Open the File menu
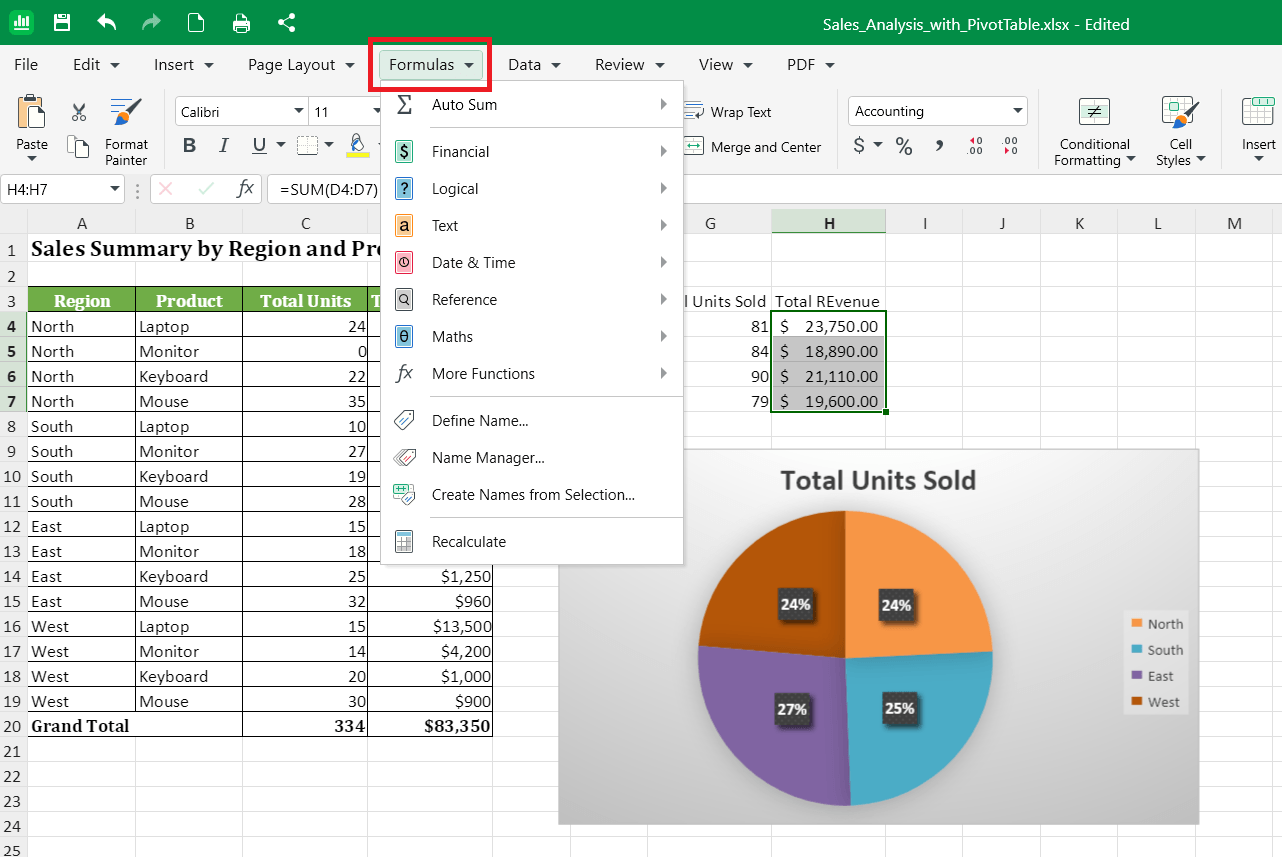This screenshot has width=1282, height=857. pyautogui.click(x=26, y=64)
